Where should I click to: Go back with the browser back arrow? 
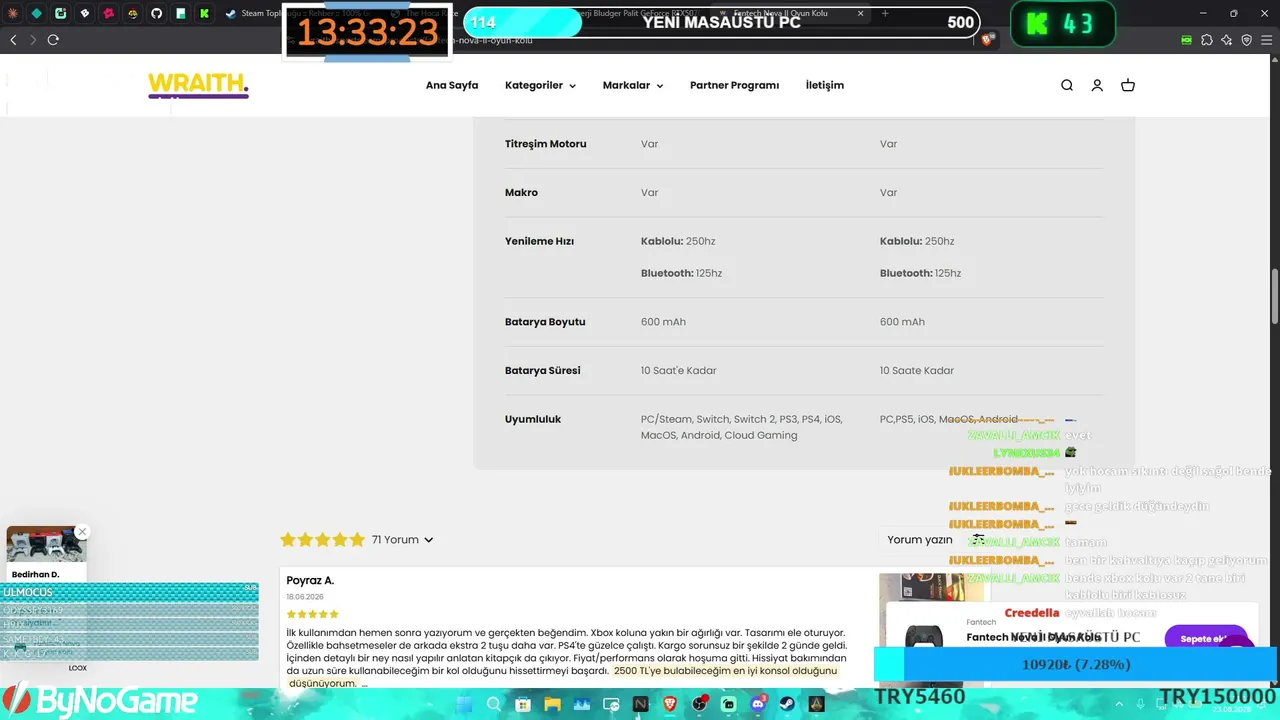tap(13, 40)
